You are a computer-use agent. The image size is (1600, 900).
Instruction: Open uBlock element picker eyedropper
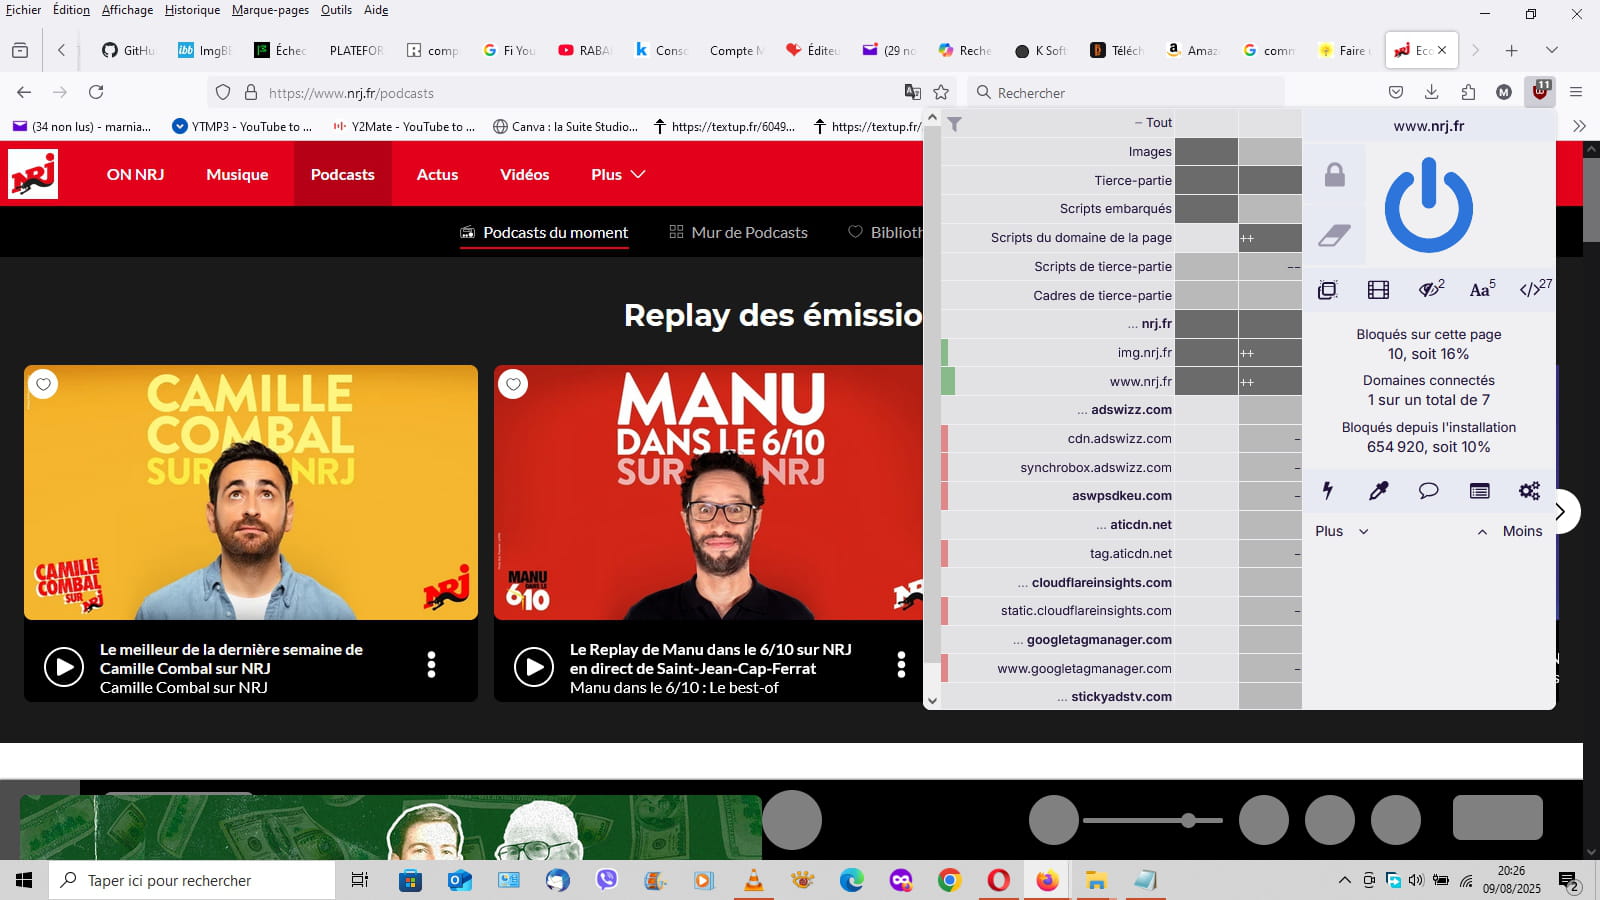[1378, 490]
